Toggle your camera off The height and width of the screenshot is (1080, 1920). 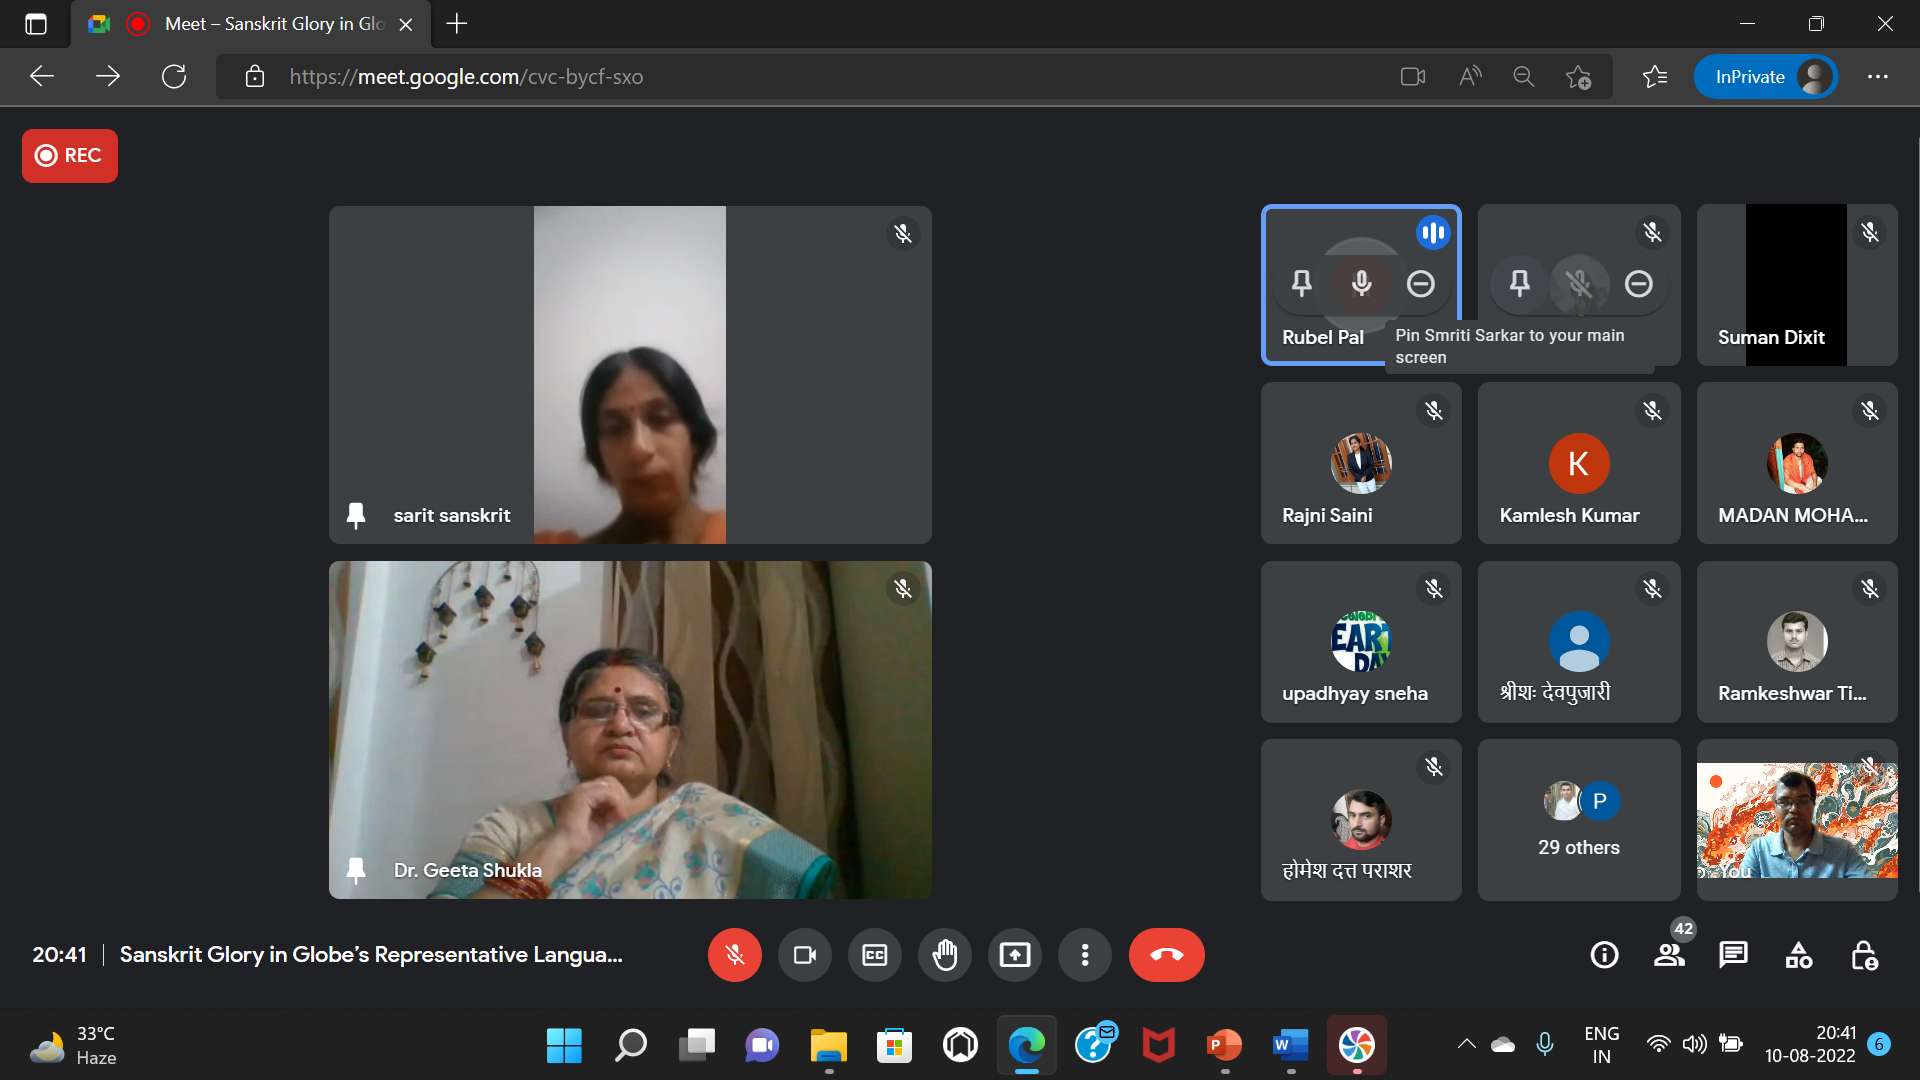804,955
